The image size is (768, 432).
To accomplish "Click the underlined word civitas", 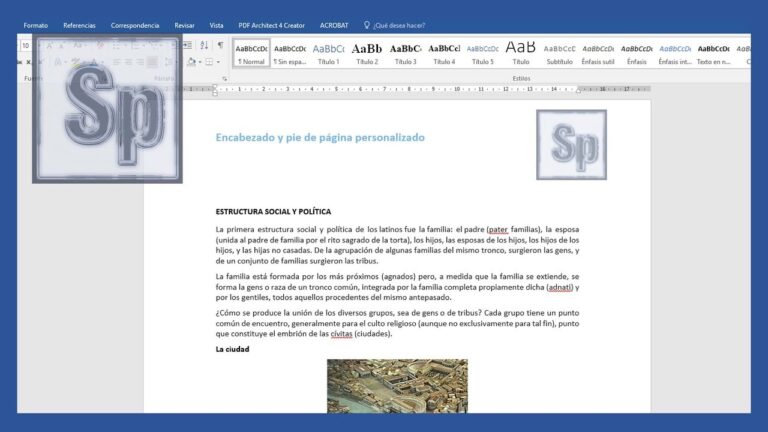I will pos(341,334).
